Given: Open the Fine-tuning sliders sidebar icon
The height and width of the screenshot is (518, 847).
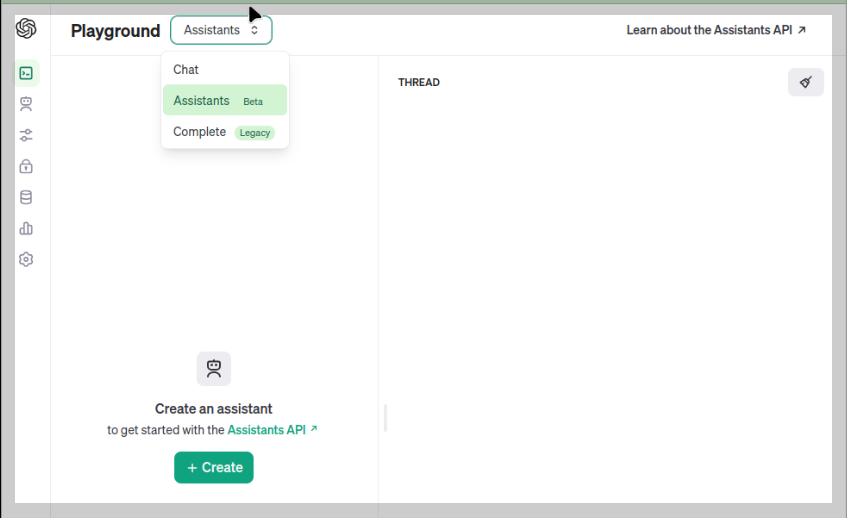Looking at the screenshot, I should coord(26,135).
